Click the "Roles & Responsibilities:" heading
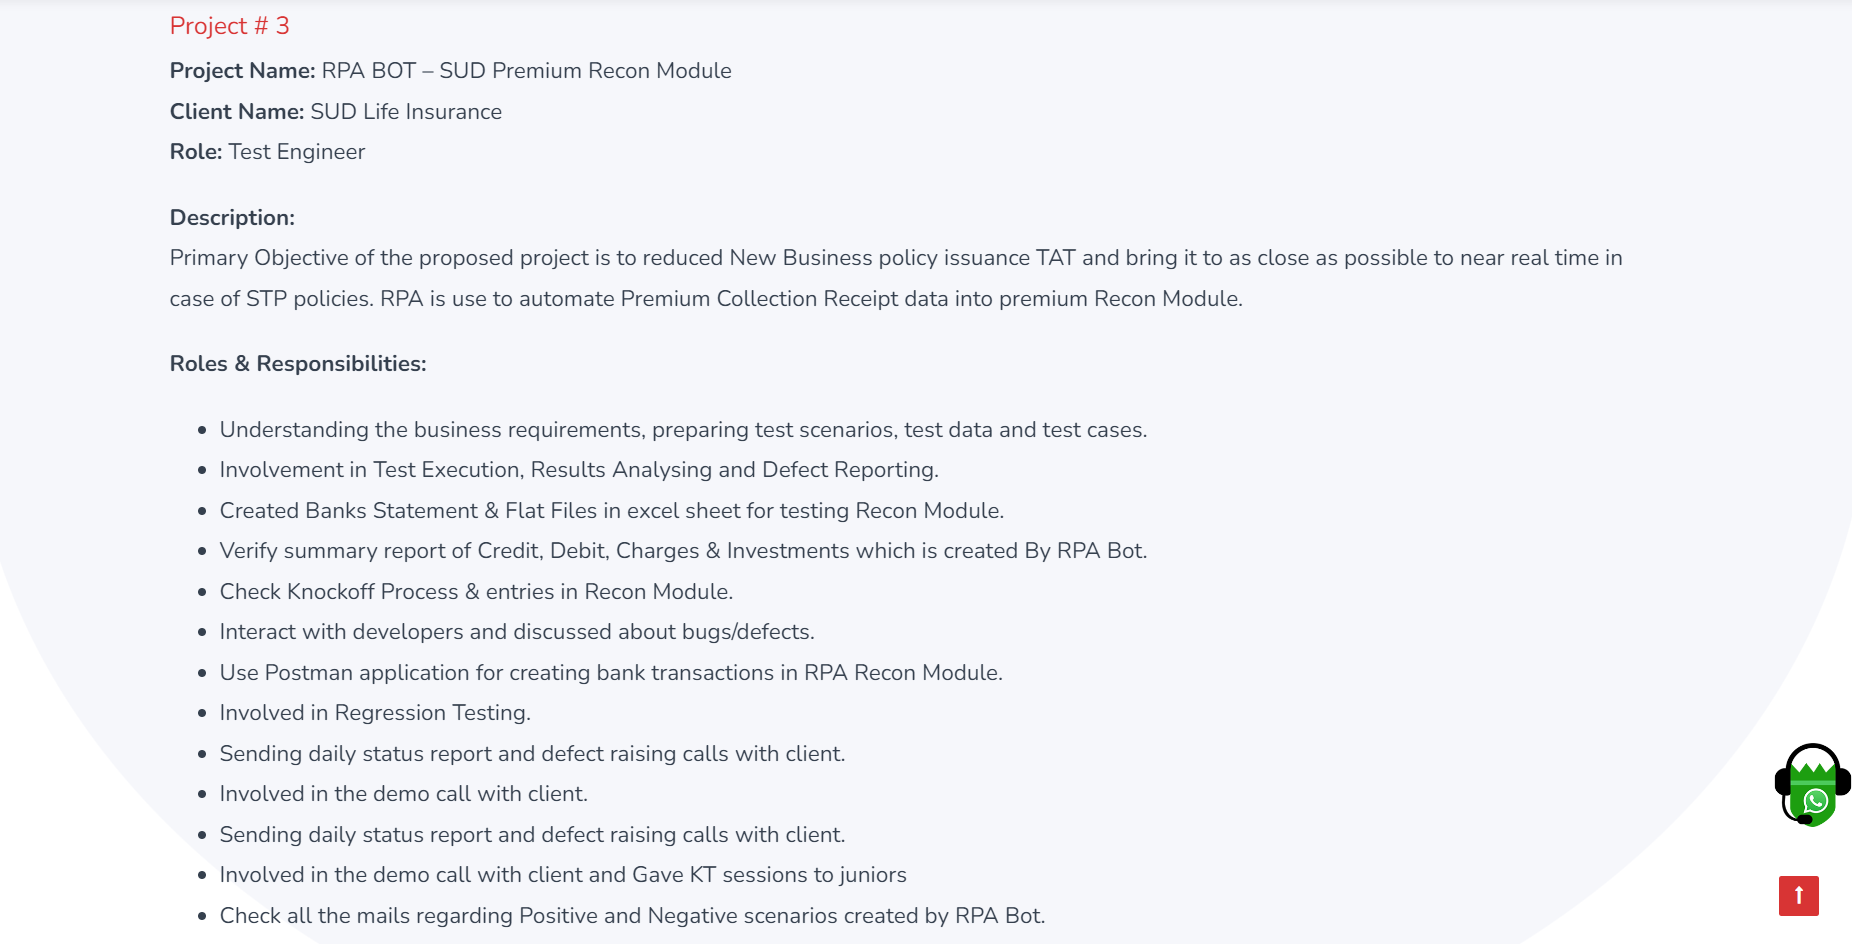1852x944 pixels. coord(298,364)
